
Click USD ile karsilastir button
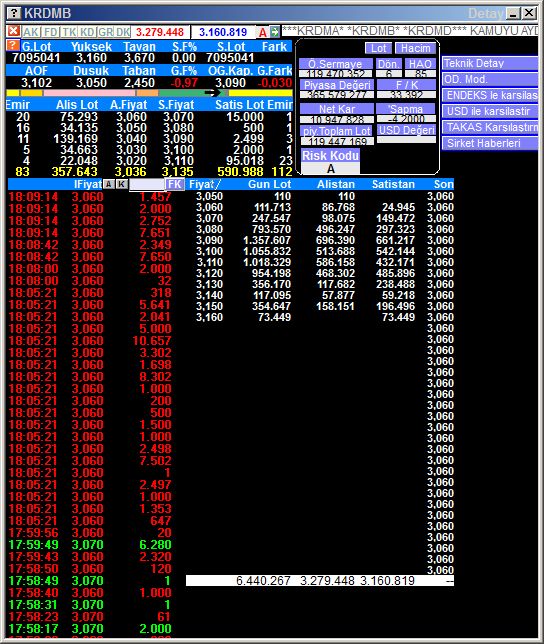coord(490,111)
